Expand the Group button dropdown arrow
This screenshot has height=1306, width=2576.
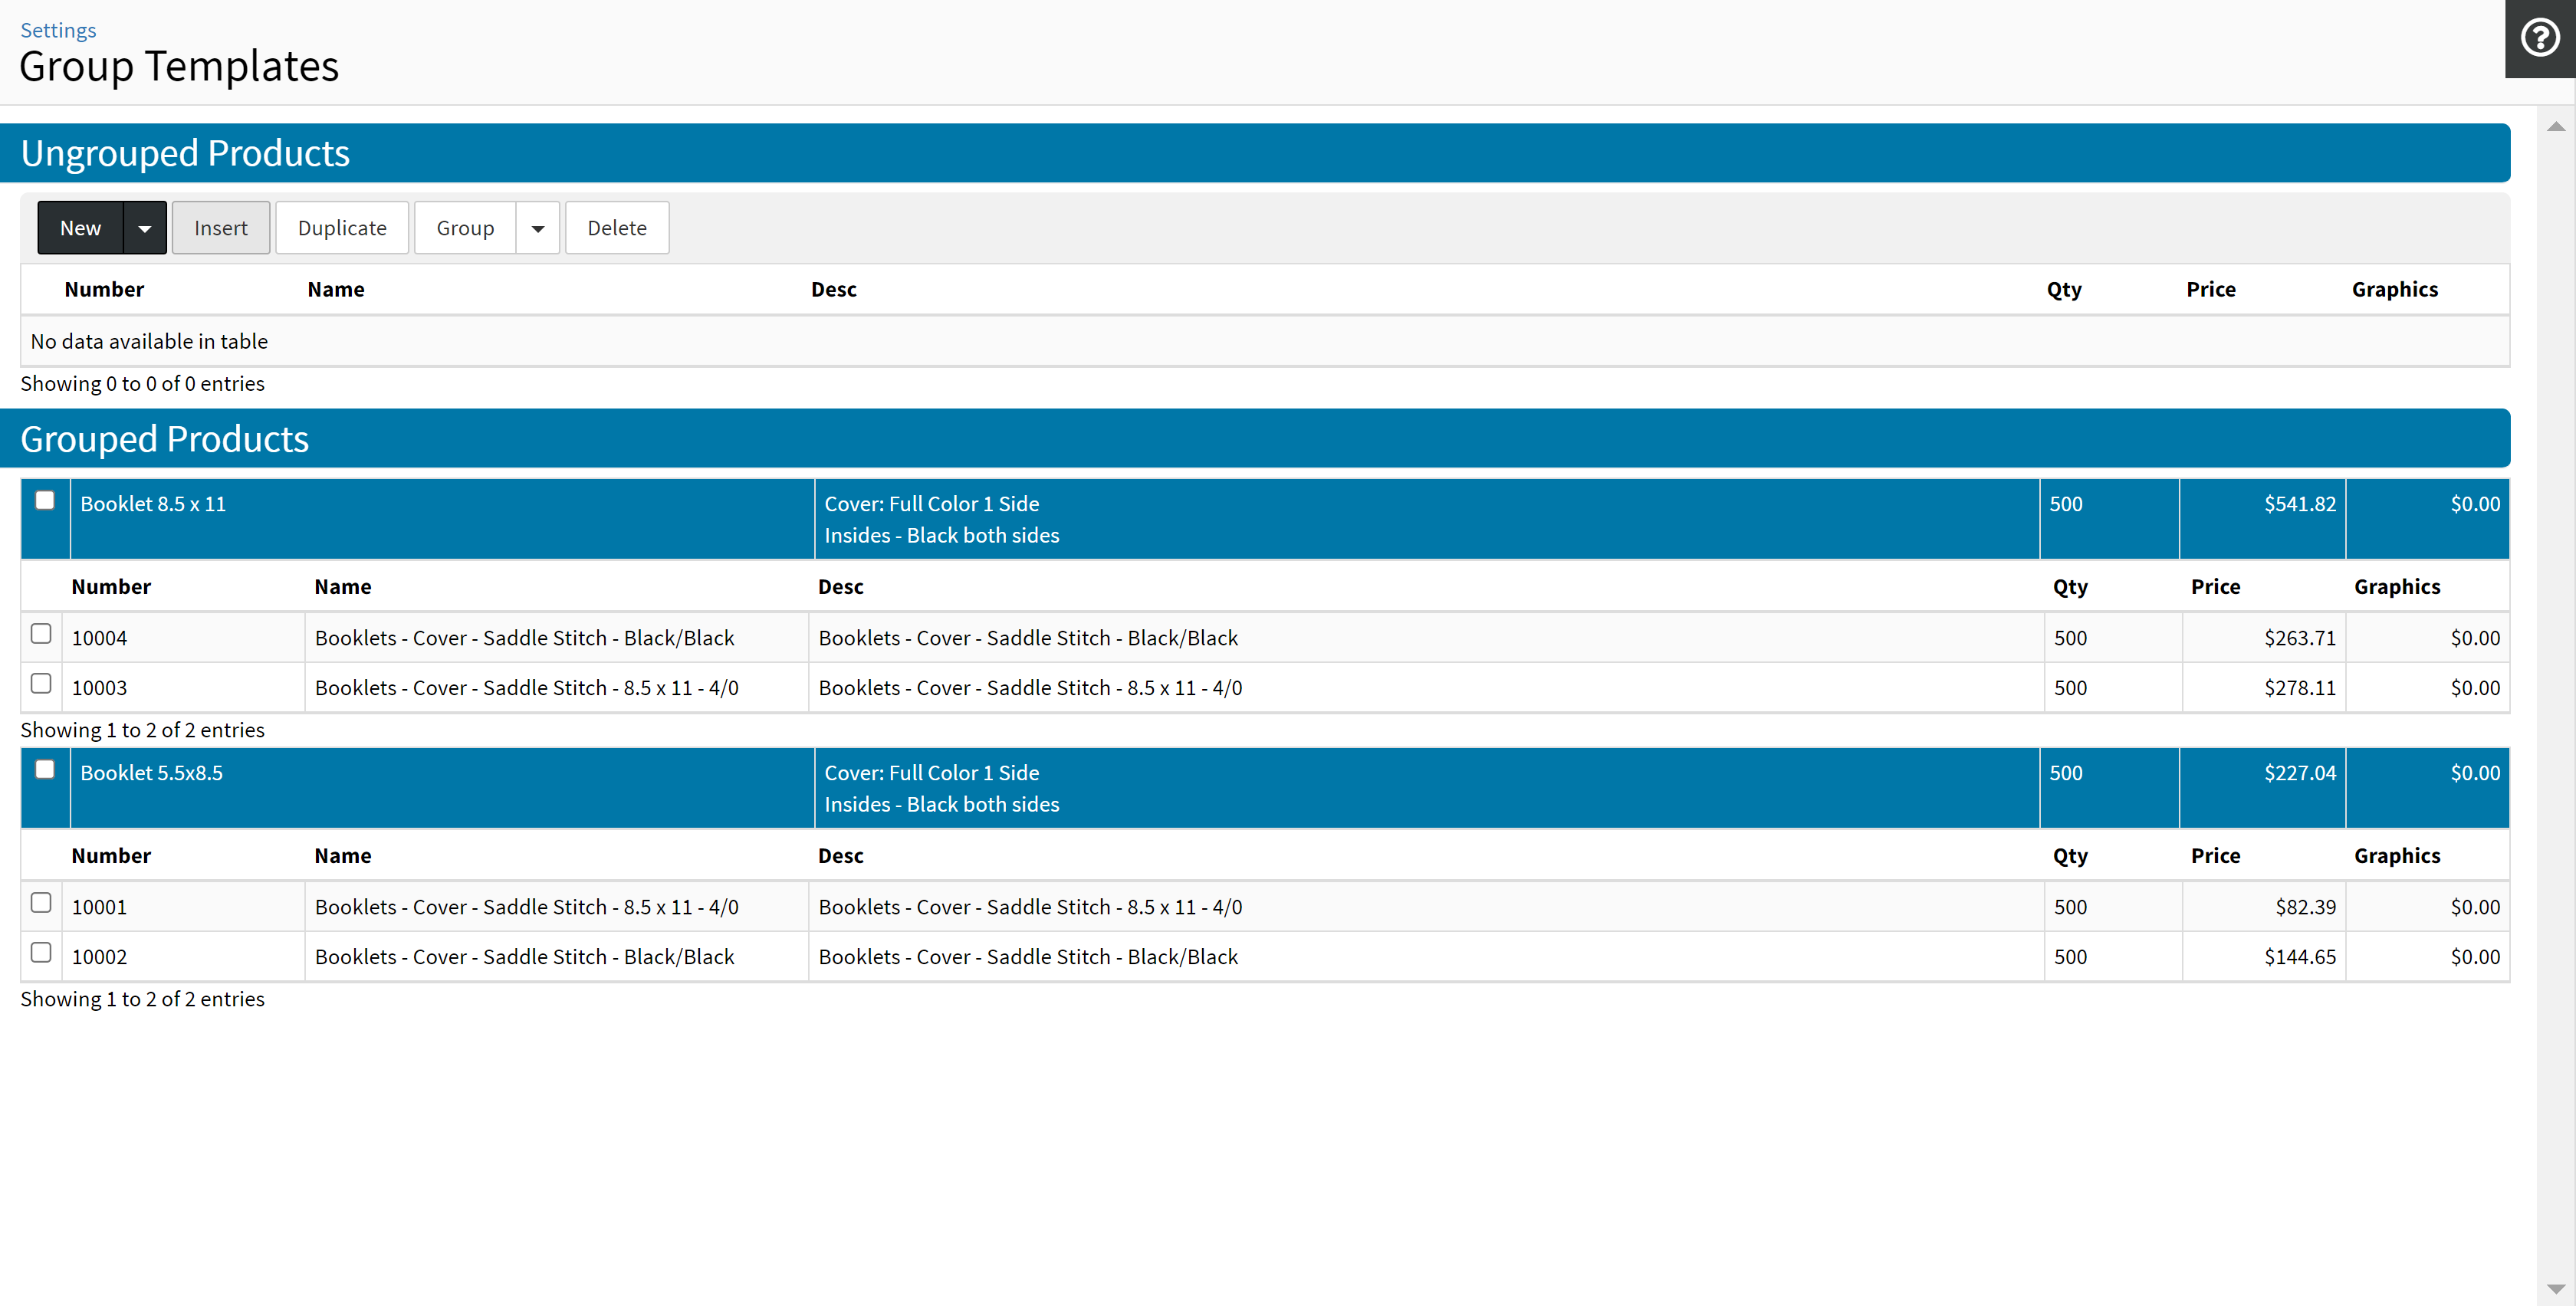tap(537, 228)
